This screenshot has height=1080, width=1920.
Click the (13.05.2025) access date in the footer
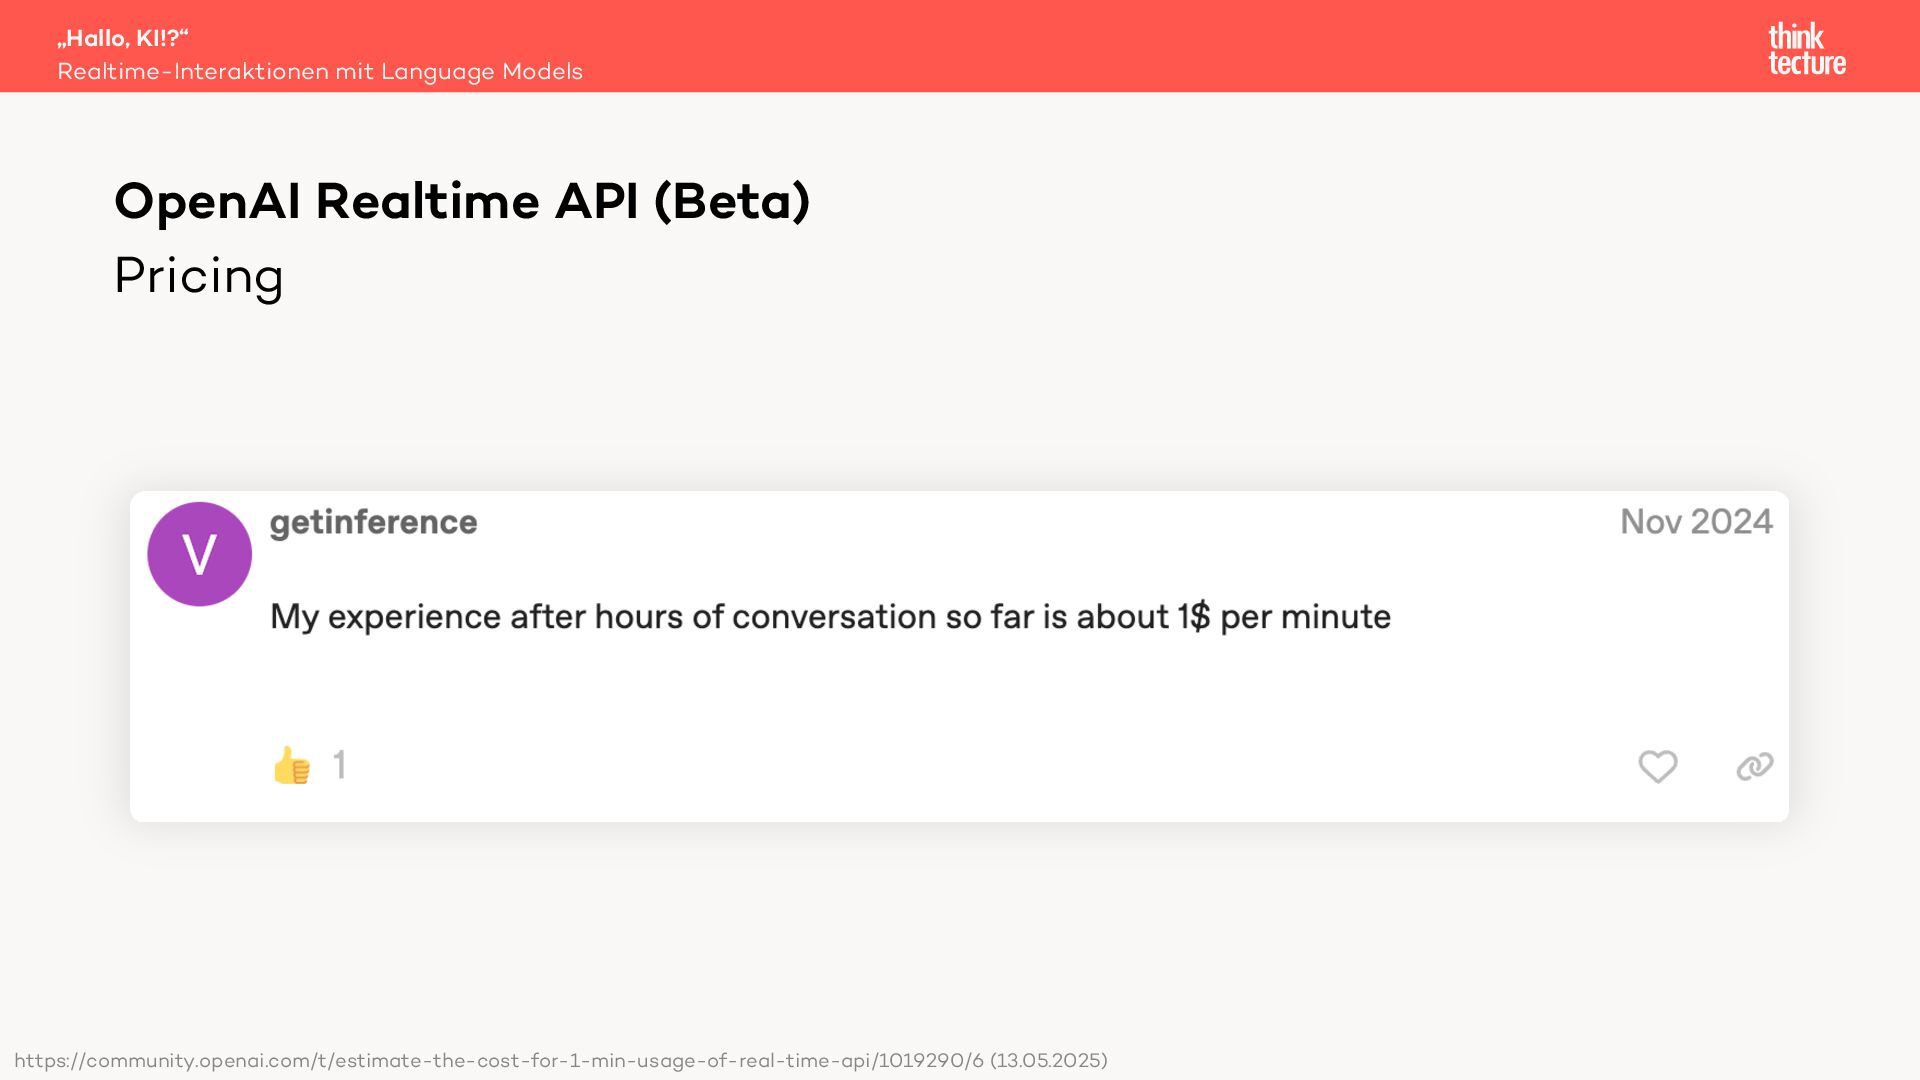coord(1048,1060)
